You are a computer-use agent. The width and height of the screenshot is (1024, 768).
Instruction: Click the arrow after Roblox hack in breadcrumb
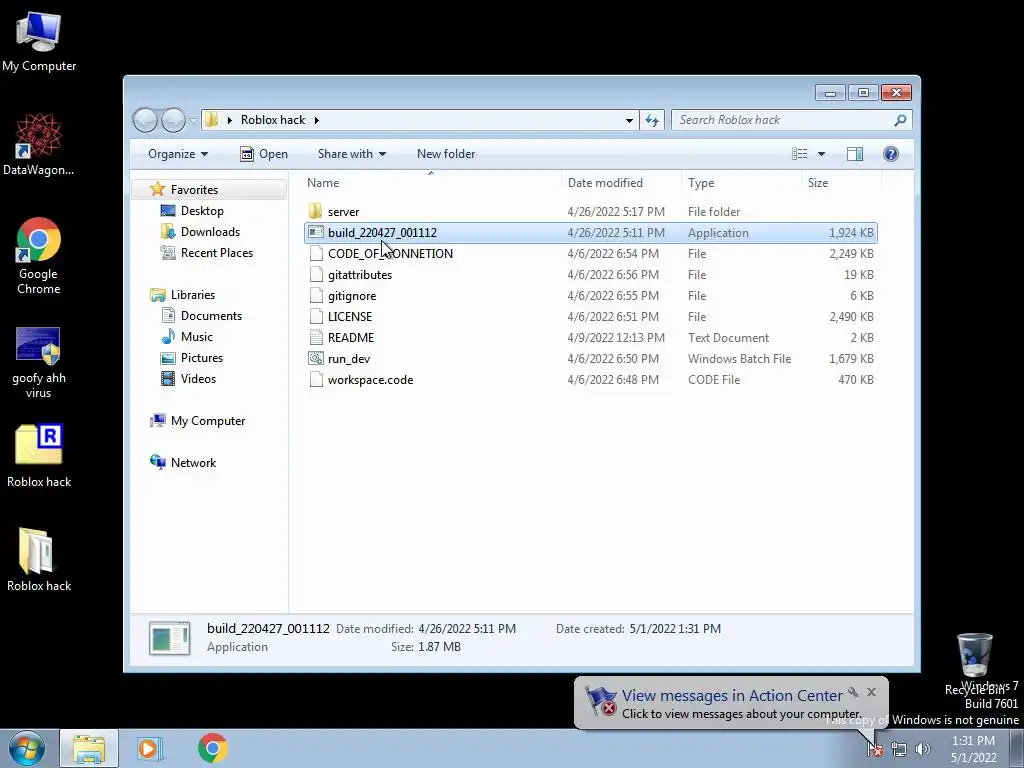click(x=317, y=120)
